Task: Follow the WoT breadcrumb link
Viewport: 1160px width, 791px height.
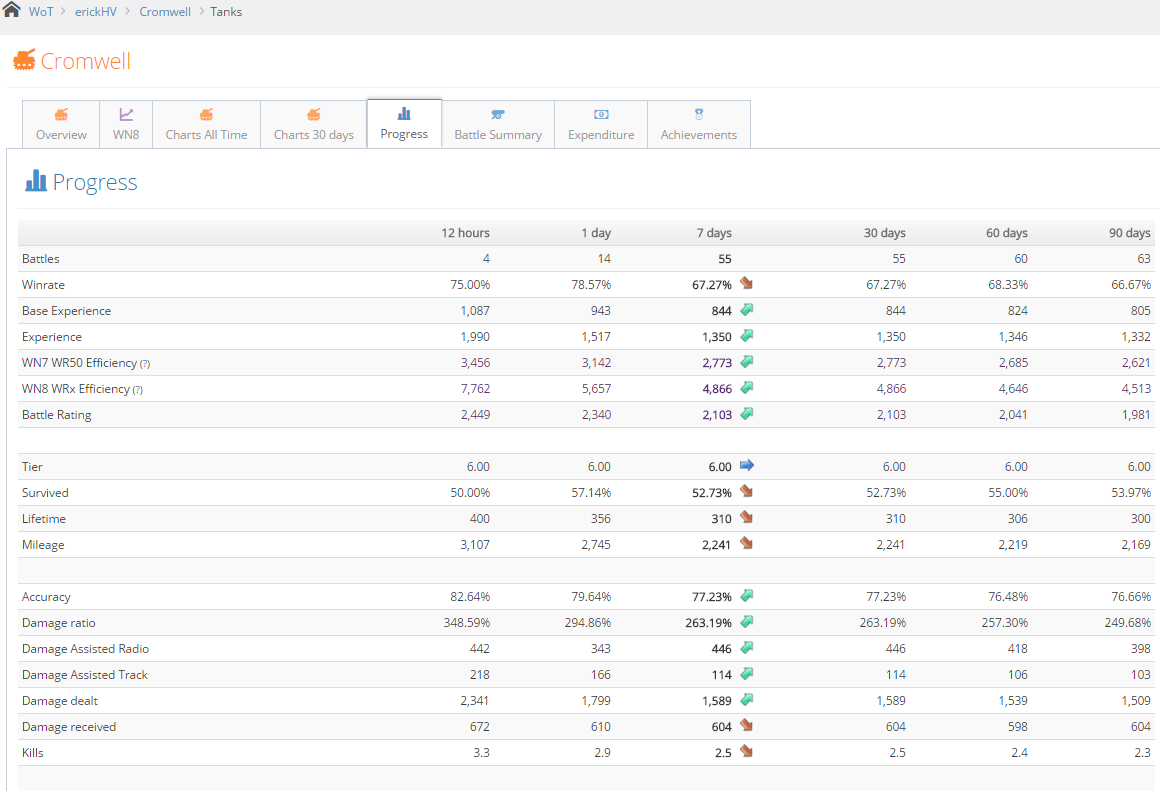Action: point(41,12)
